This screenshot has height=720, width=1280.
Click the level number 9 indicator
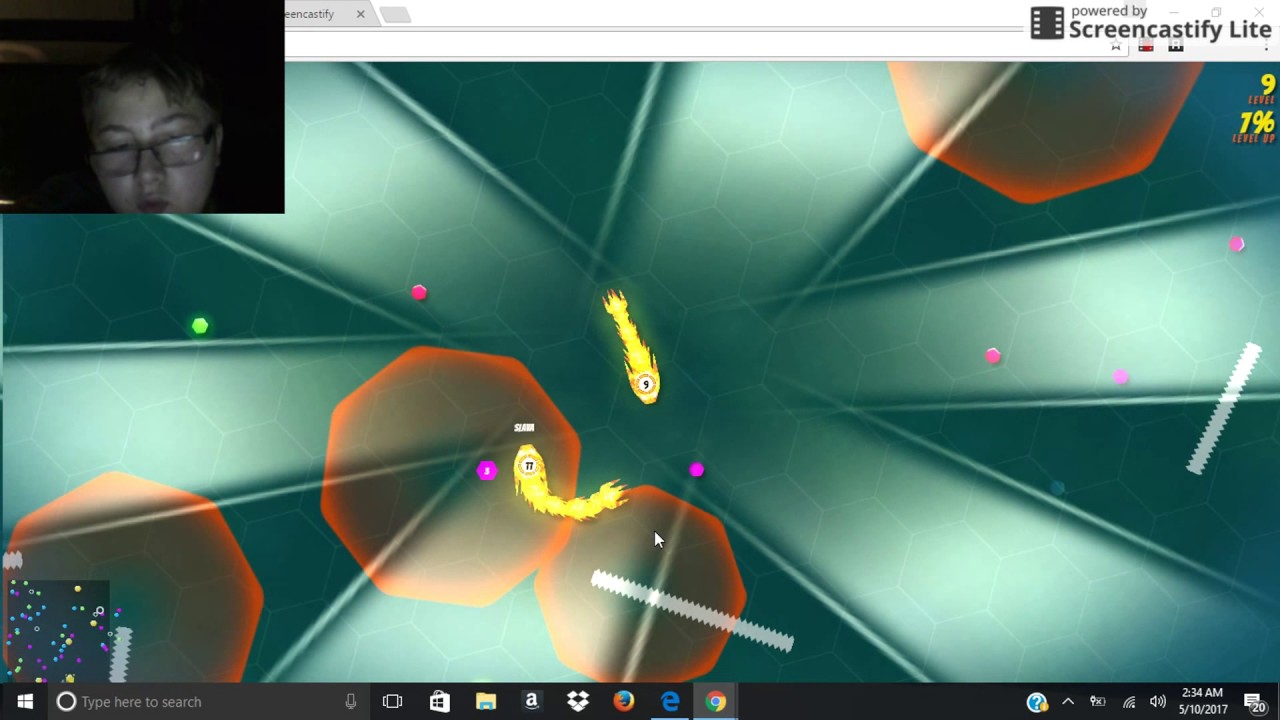1267,86
